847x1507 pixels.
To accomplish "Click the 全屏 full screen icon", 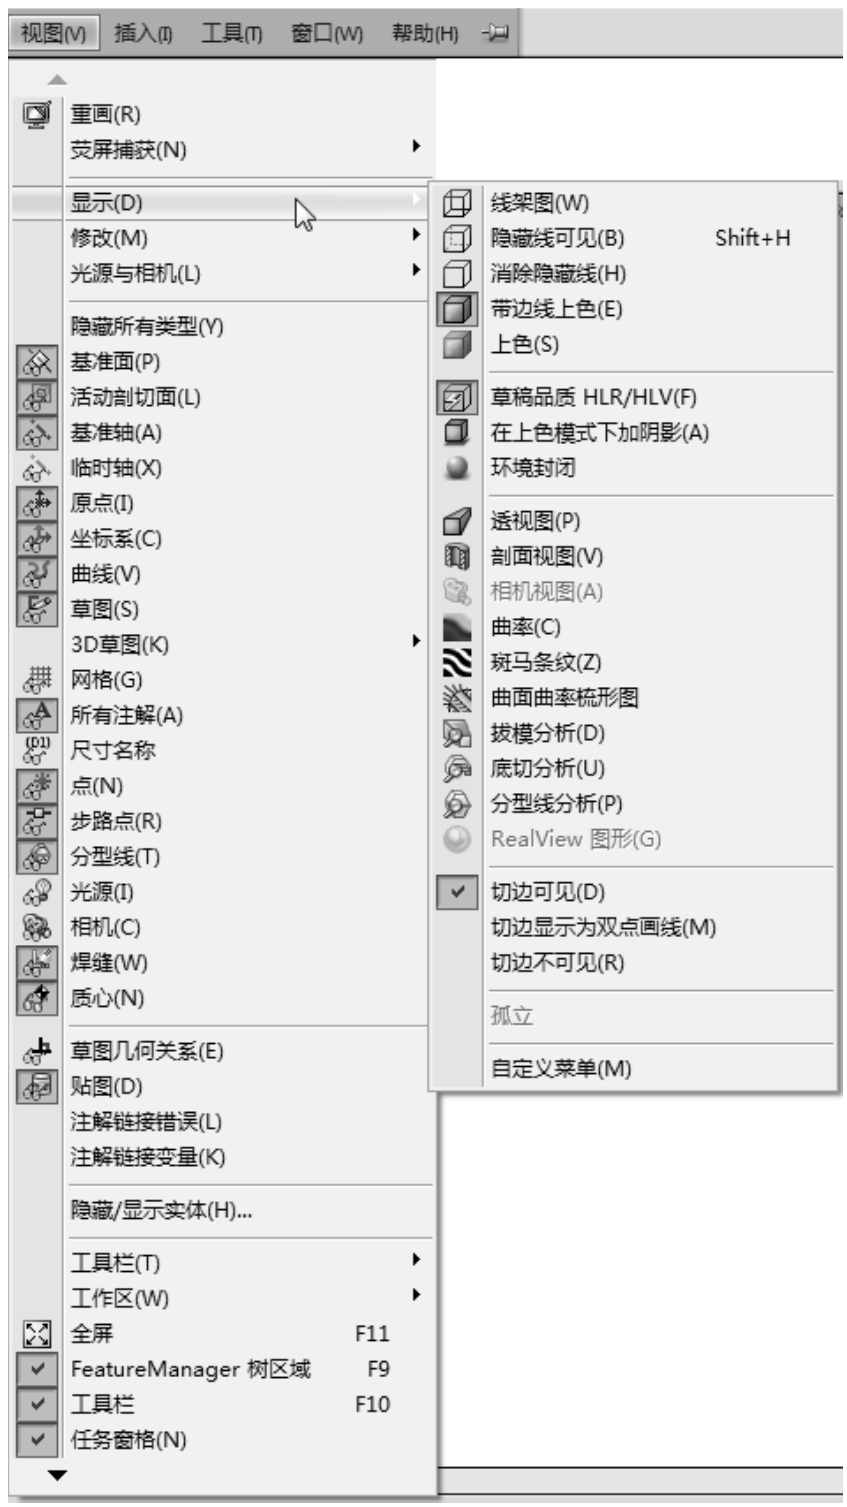I will tap(36, 1333).
